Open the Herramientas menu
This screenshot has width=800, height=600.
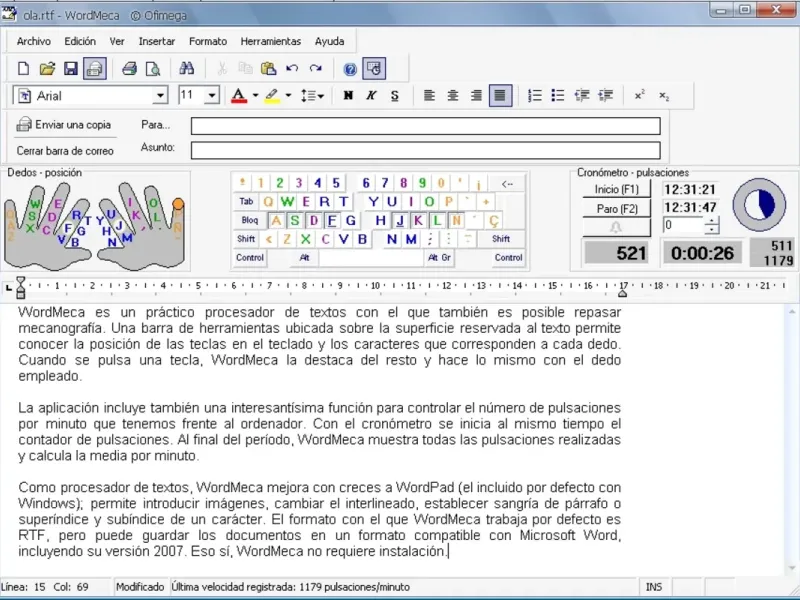(270, 41)
